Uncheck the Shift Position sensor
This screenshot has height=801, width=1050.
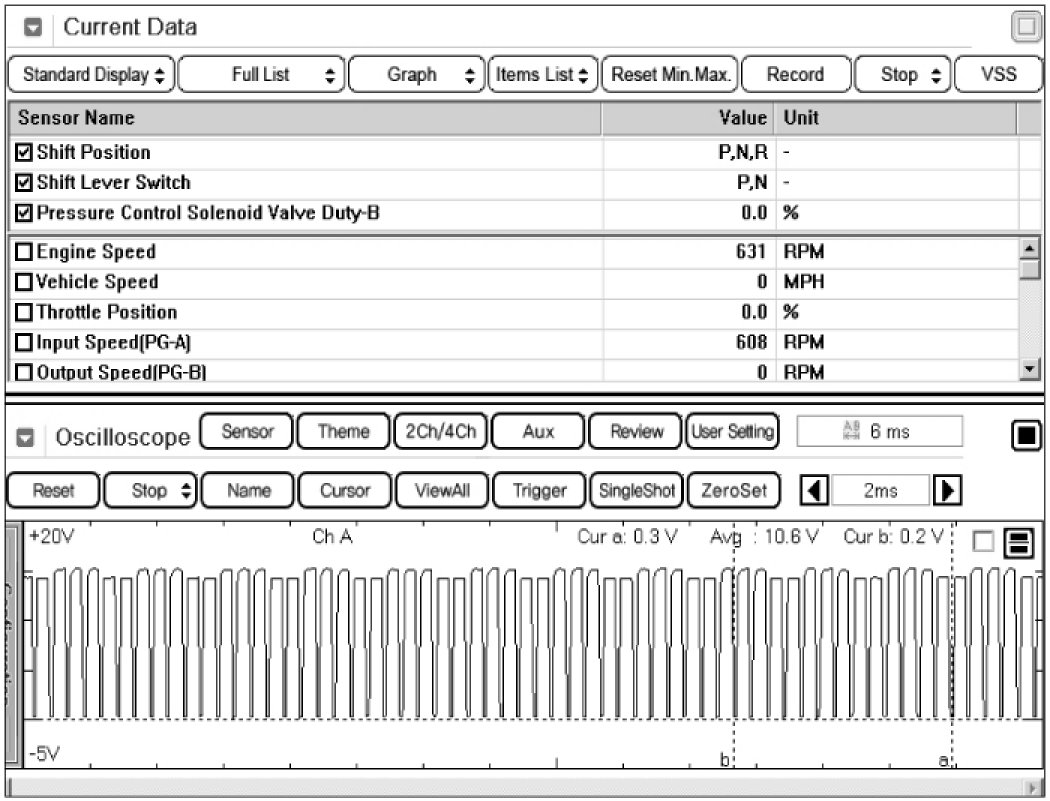tap(25, 153)
